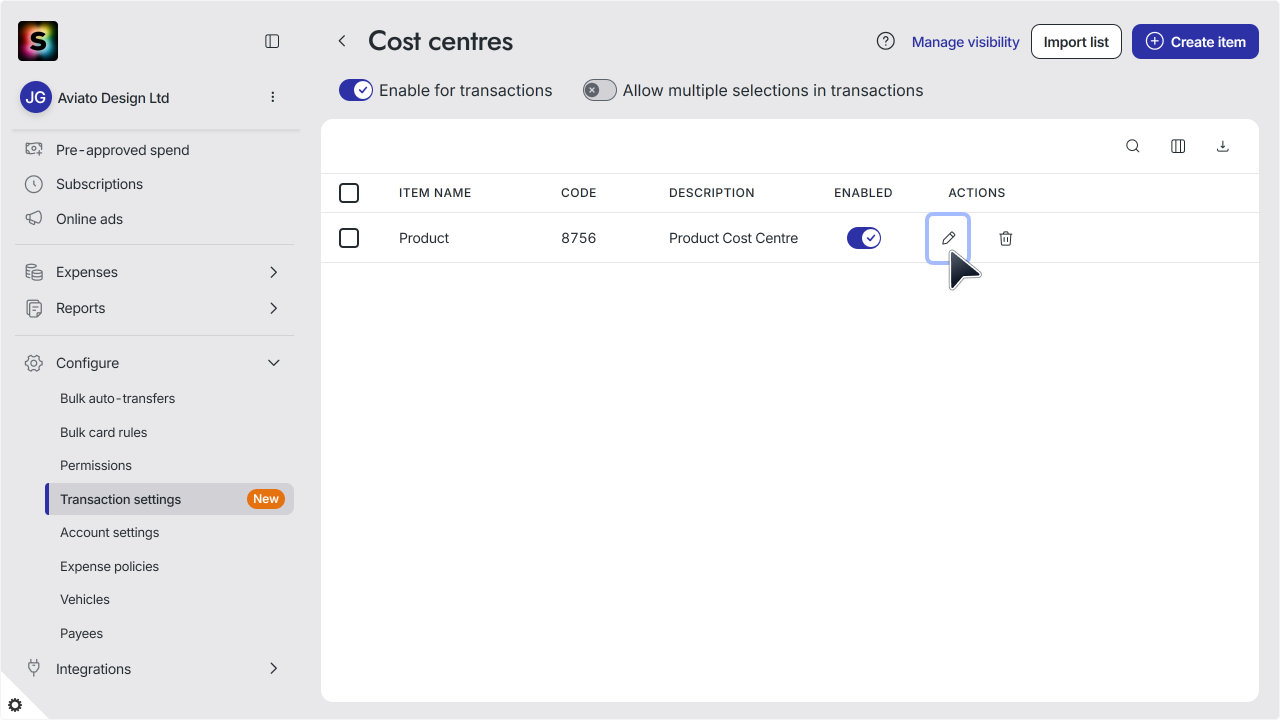Click the Configure gear icon

(34, 363)
